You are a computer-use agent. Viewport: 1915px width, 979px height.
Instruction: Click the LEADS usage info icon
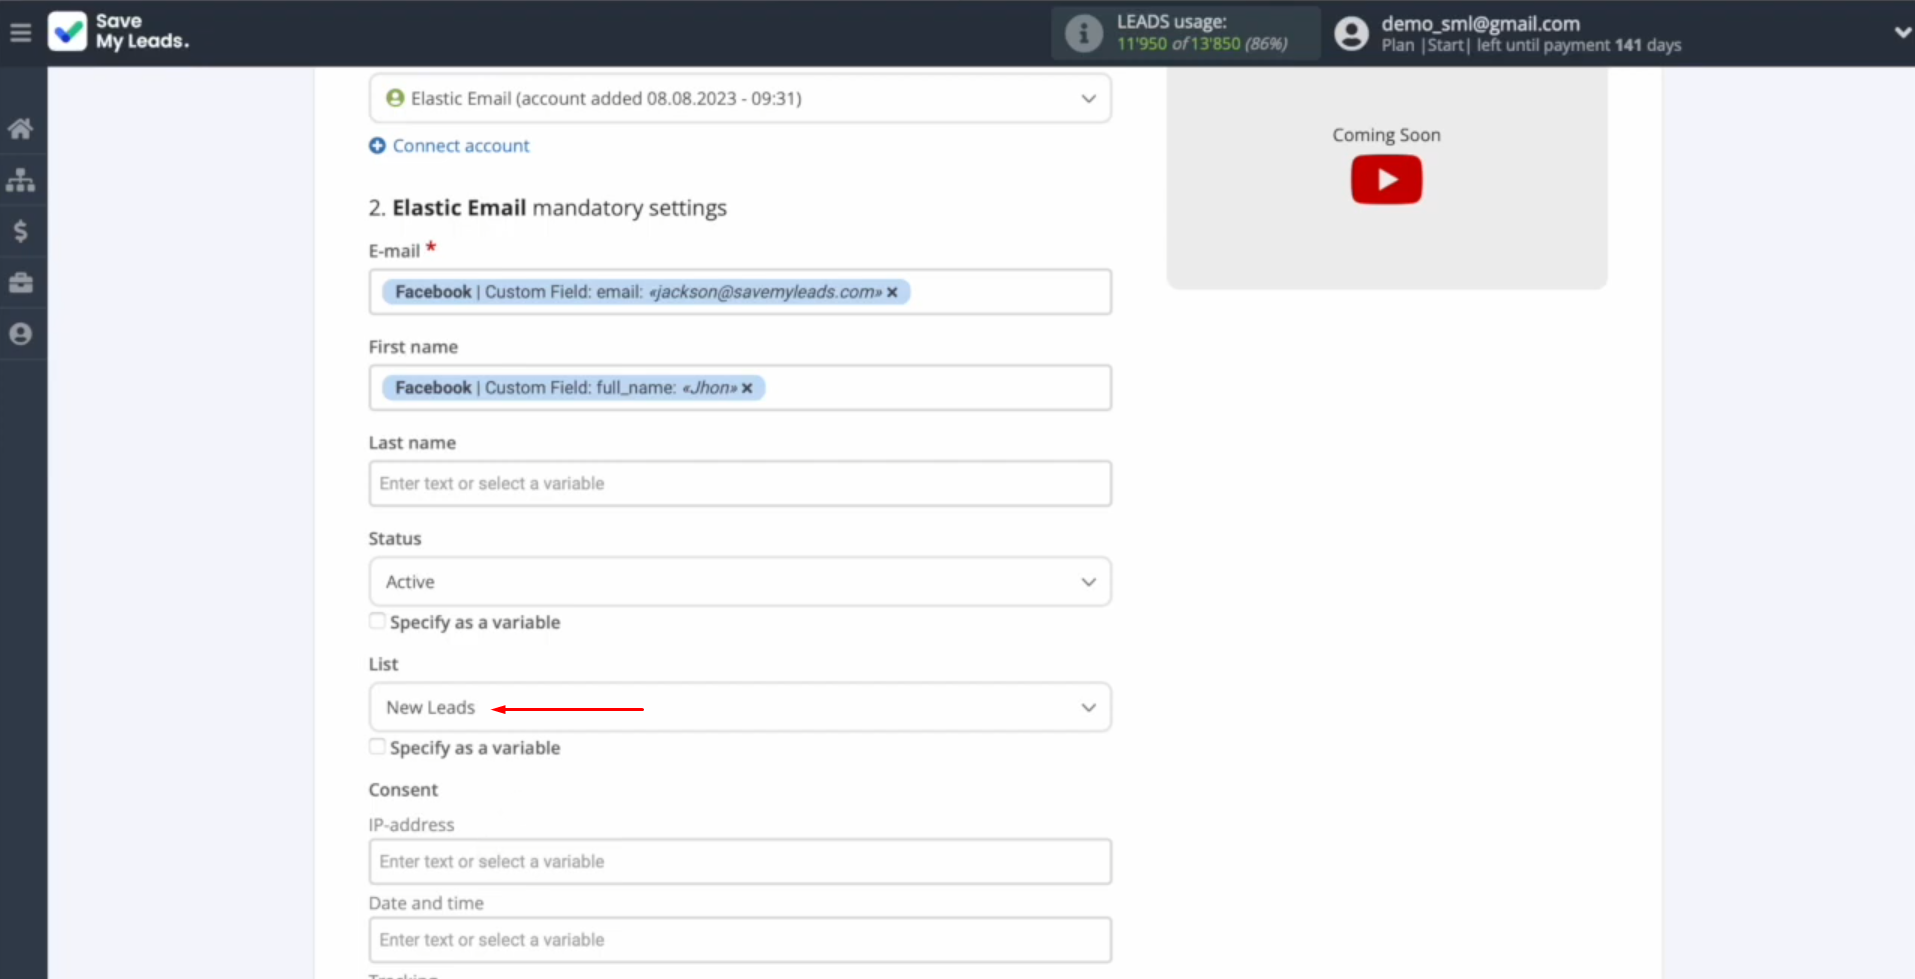point(1083,33)
